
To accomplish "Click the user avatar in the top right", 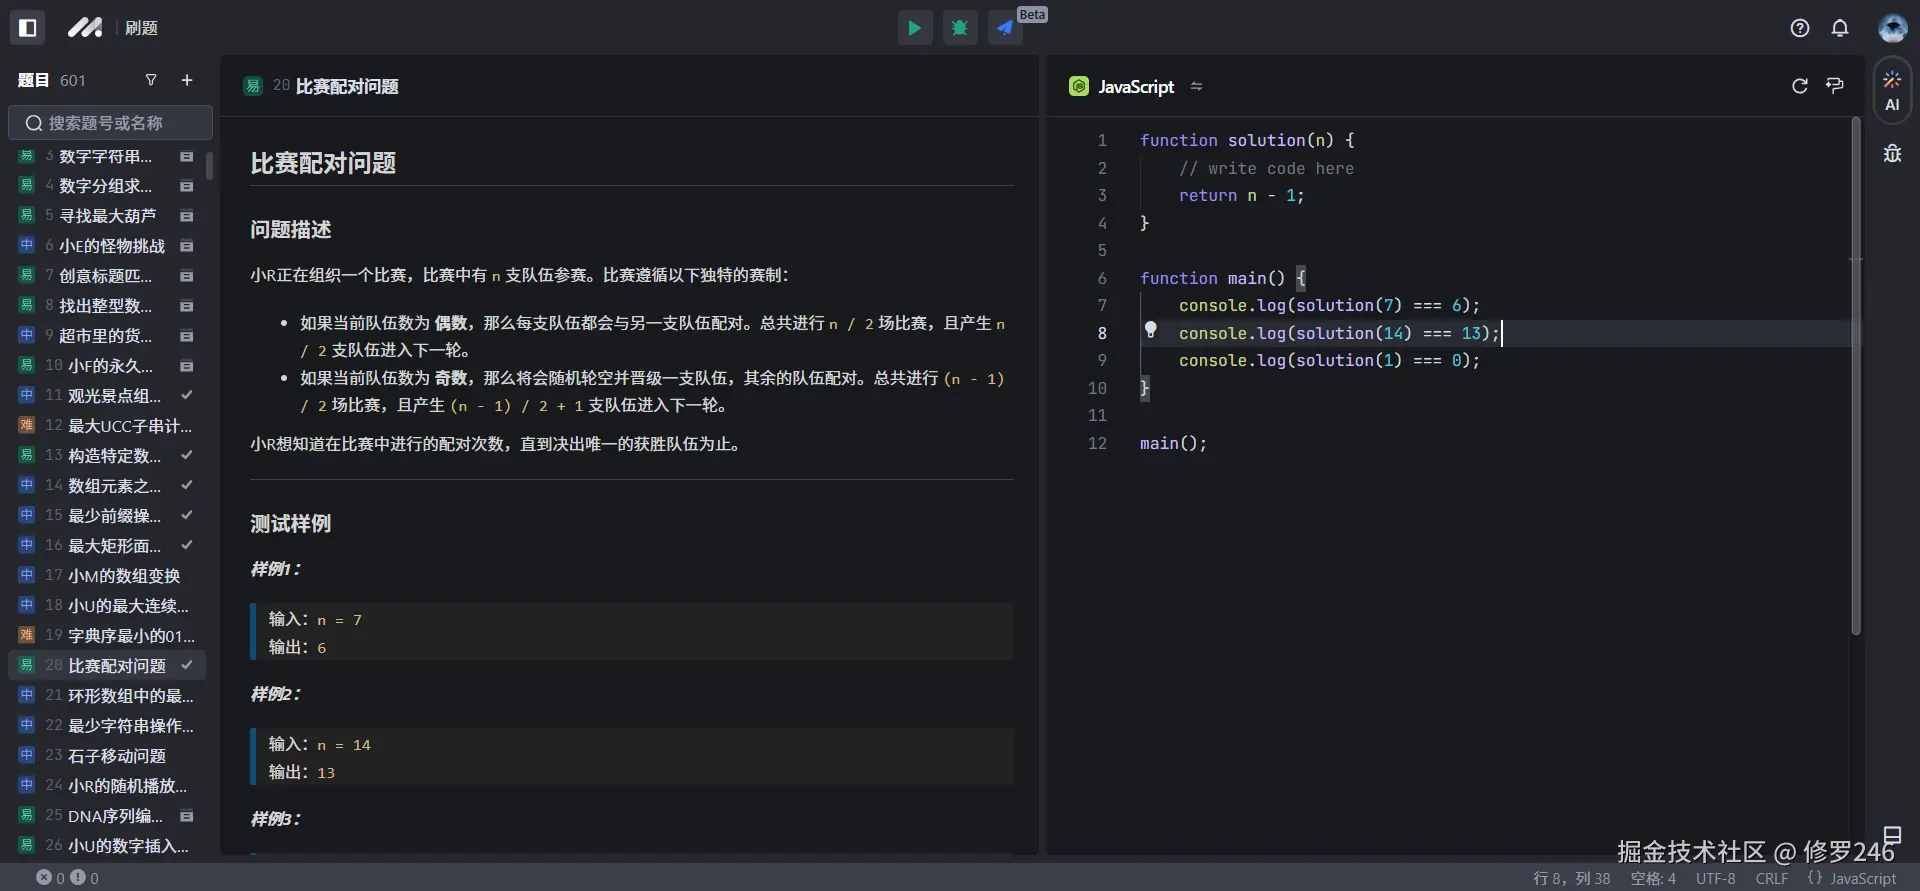I will click(x=1892, y=28).
